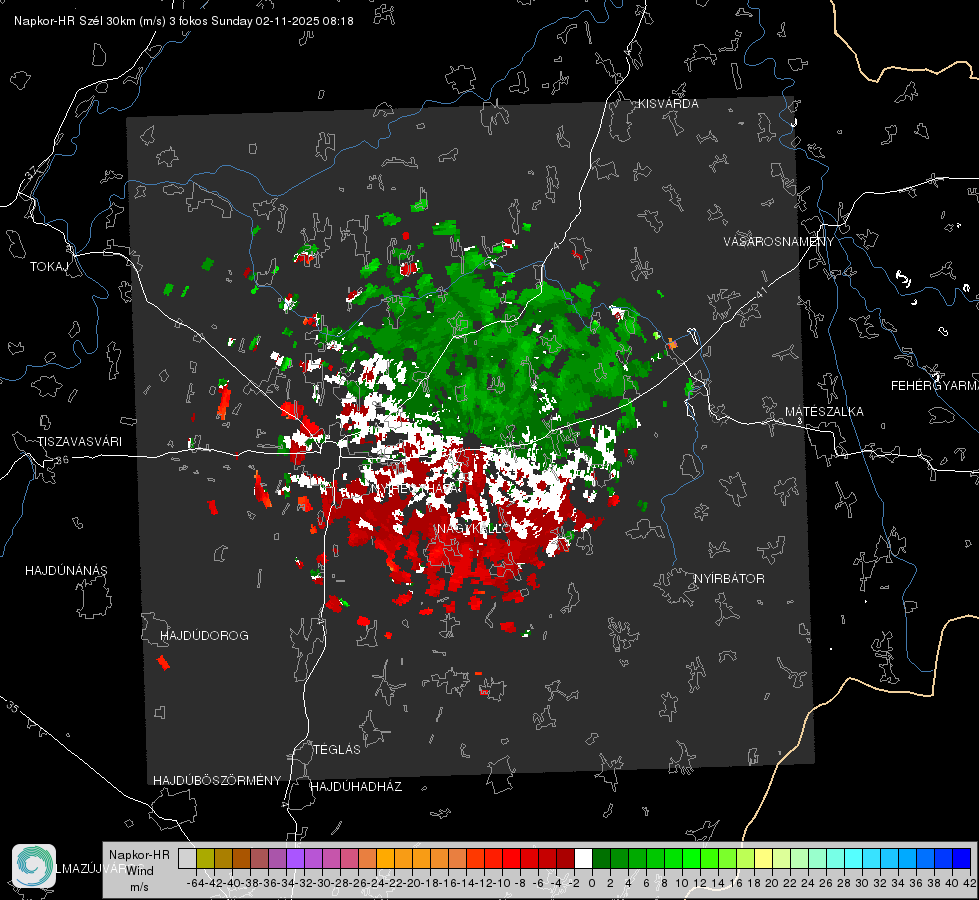Click the TÉGLÁS map label
Viewport: 979px width, 900px height.
pyautogui.click(x=337, y=749)
